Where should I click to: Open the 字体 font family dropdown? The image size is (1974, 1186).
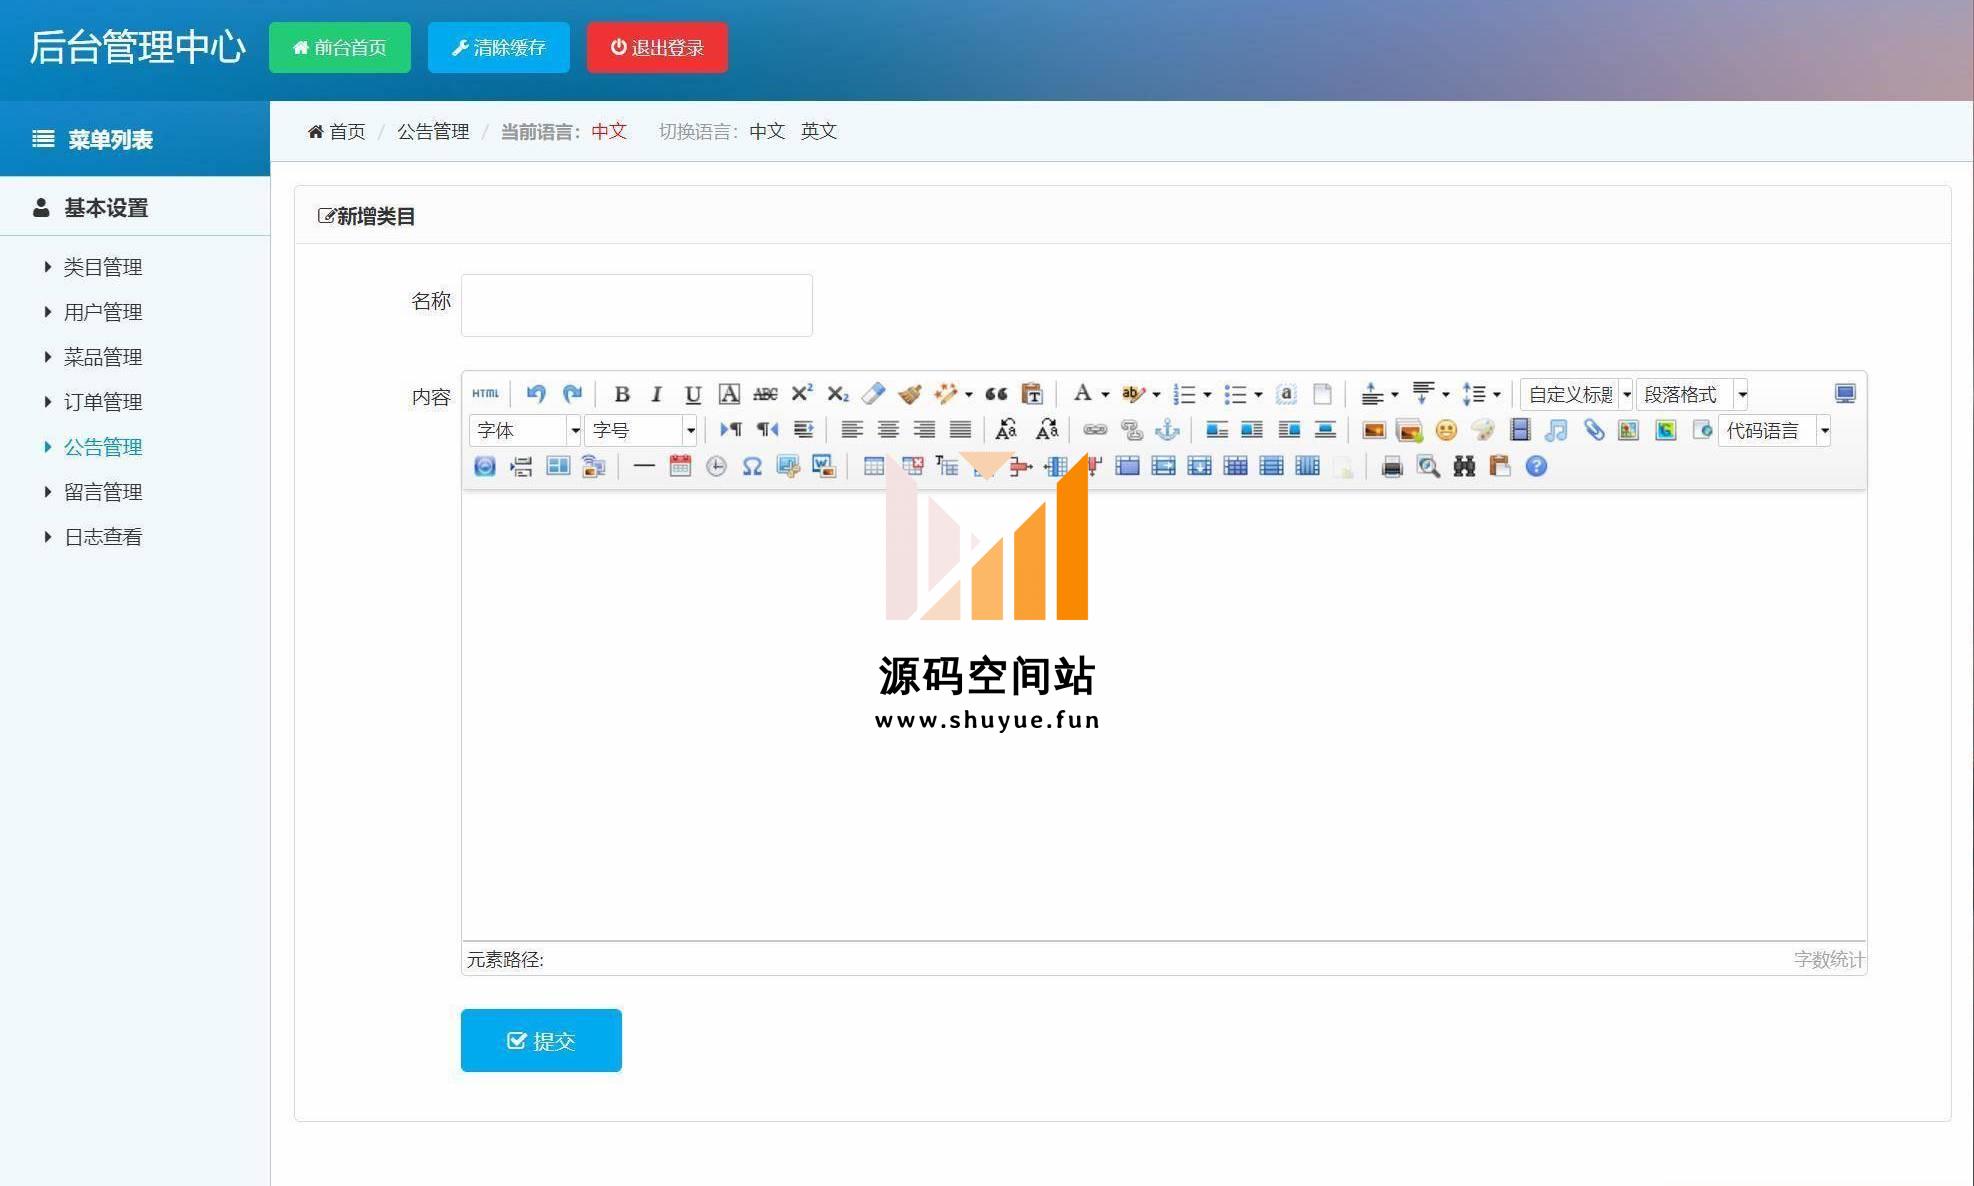(x=525, y=431)
